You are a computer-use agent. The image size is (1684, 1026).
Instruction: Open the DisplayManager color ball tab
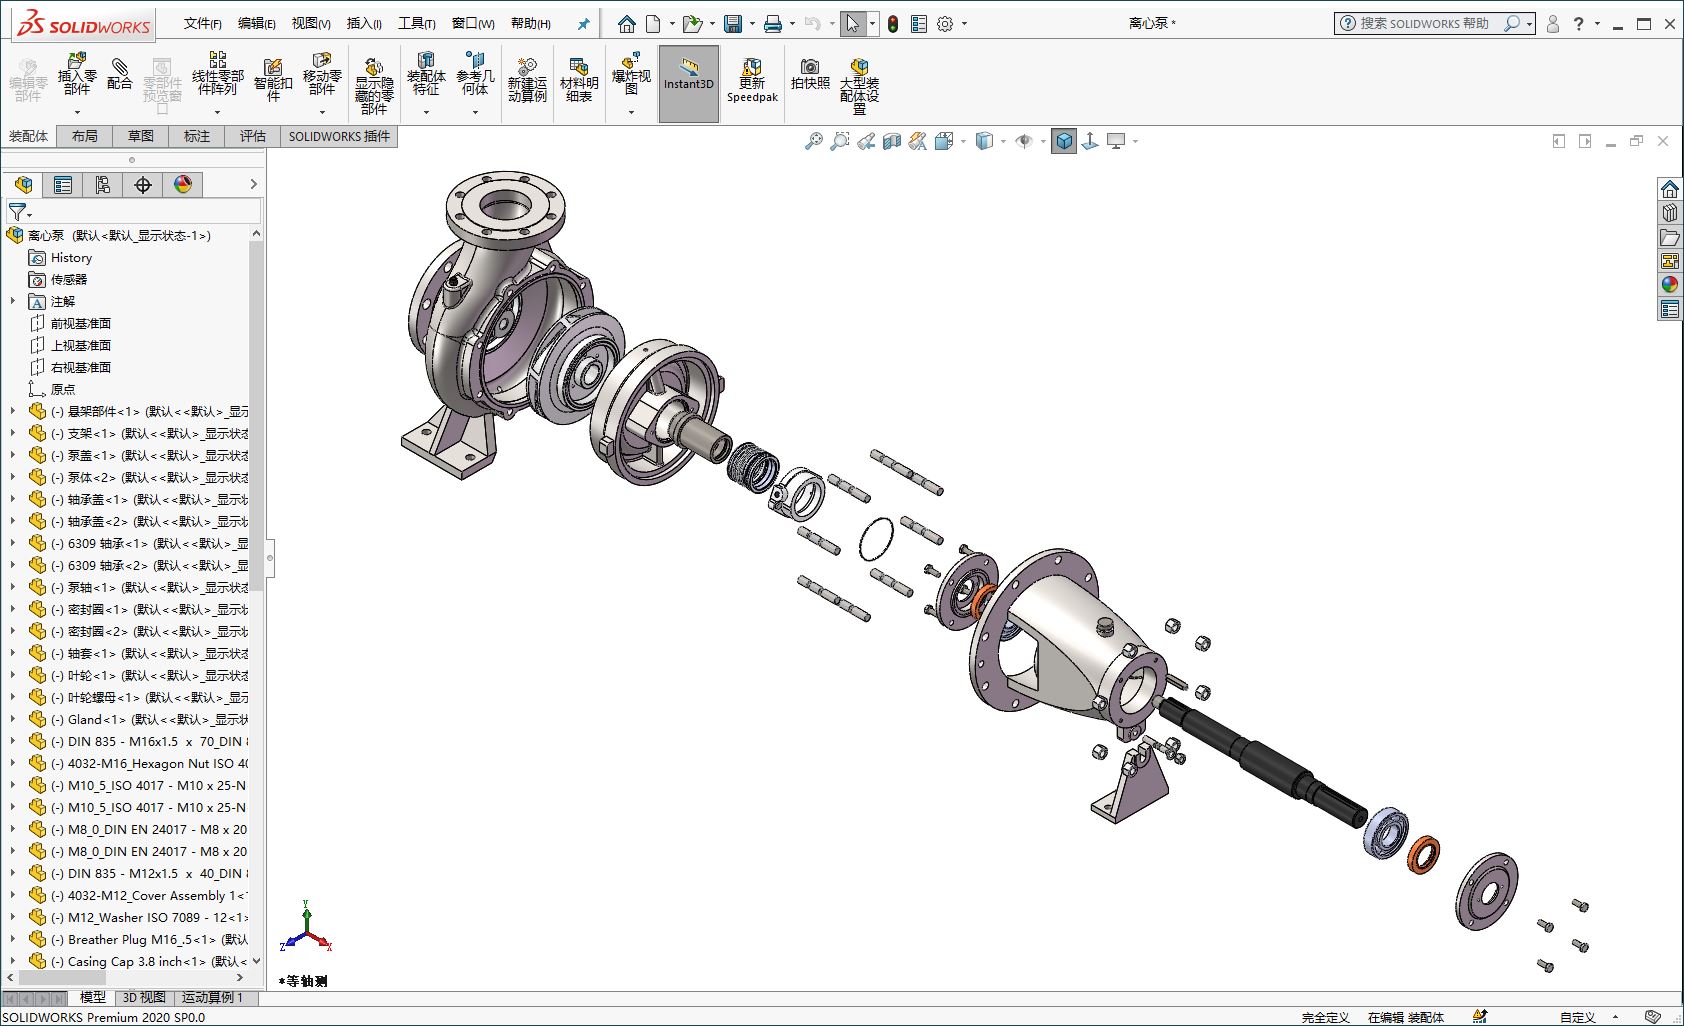[x=183, y=184]
